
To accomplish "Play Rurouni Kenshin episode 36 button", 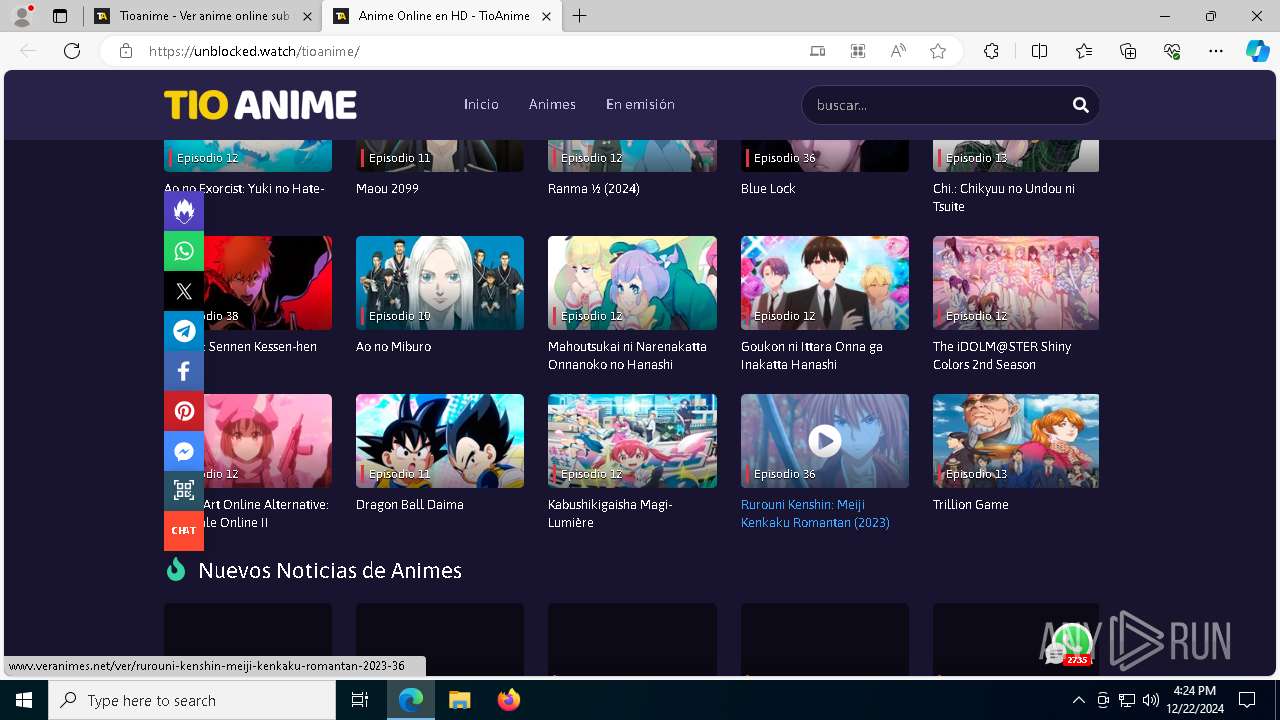I will click(x=825, y=440).
